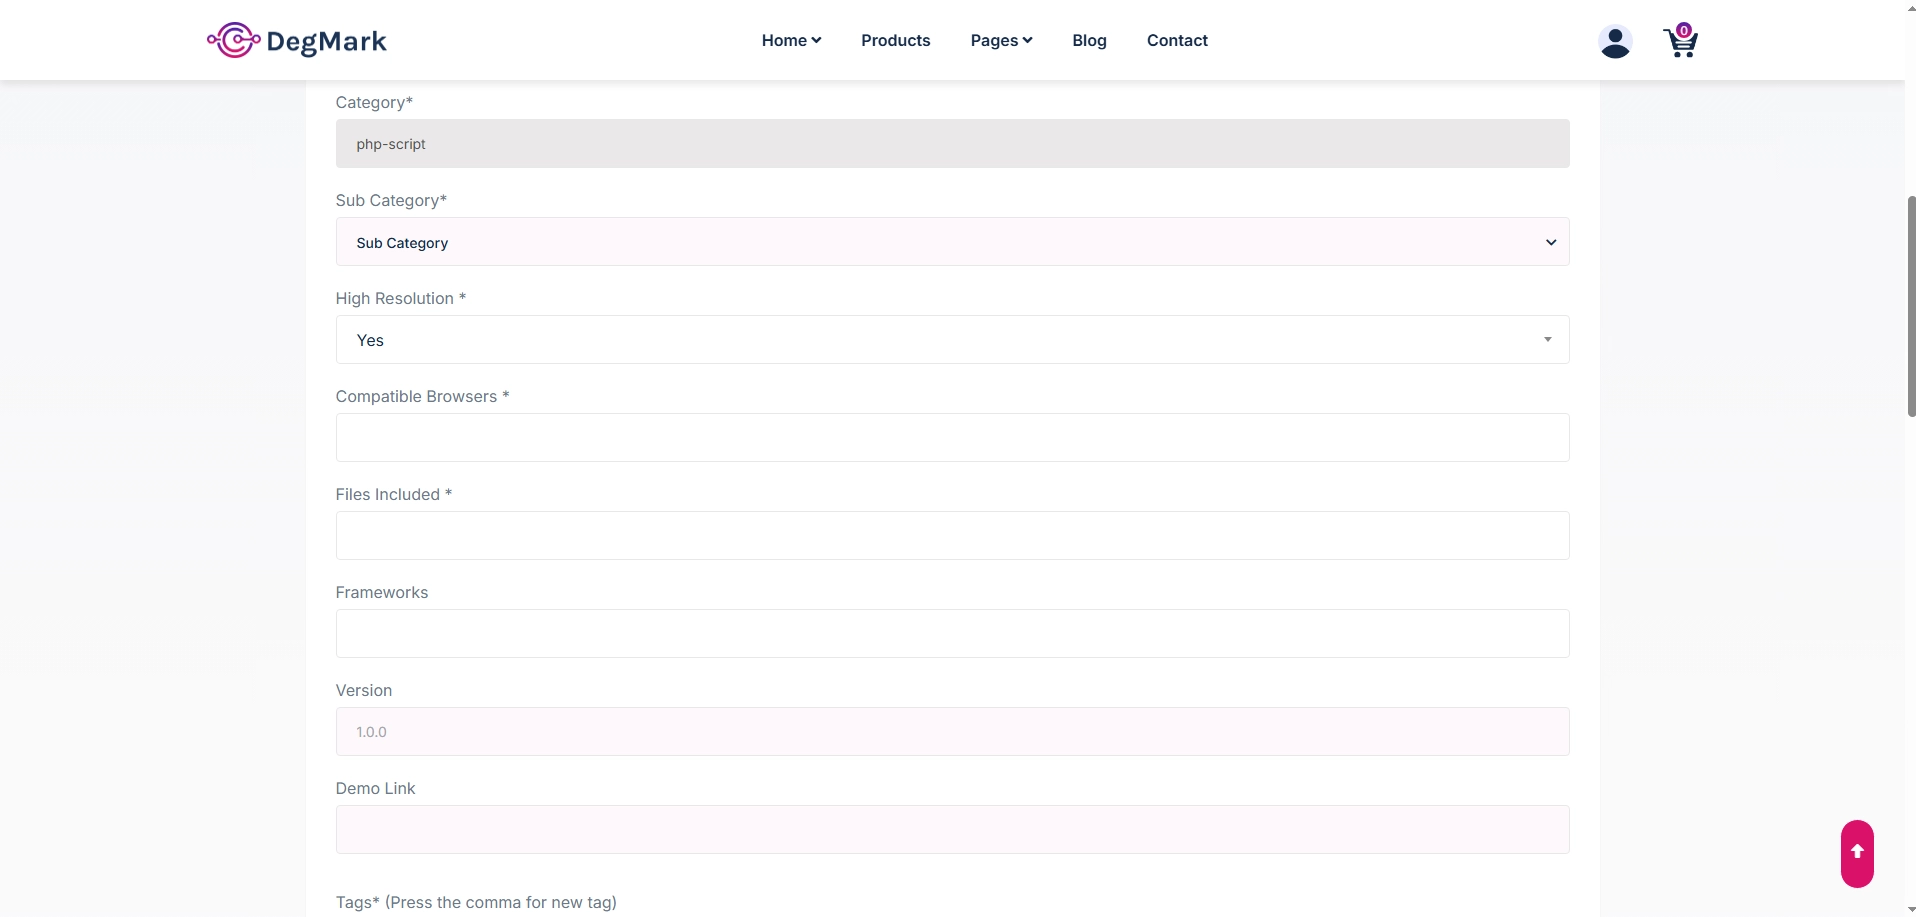Open the Blog menu item
The width and height of the screenshot is (1916, 917).
point(1088,40)
